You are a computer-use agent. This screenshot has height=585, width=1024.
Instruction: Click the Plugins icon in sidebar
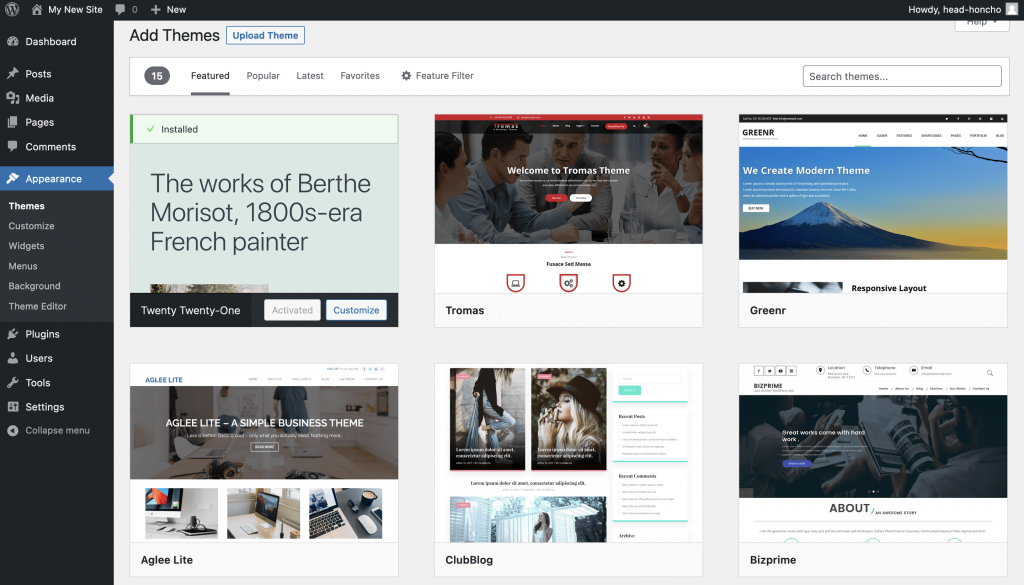click(13, 334)
